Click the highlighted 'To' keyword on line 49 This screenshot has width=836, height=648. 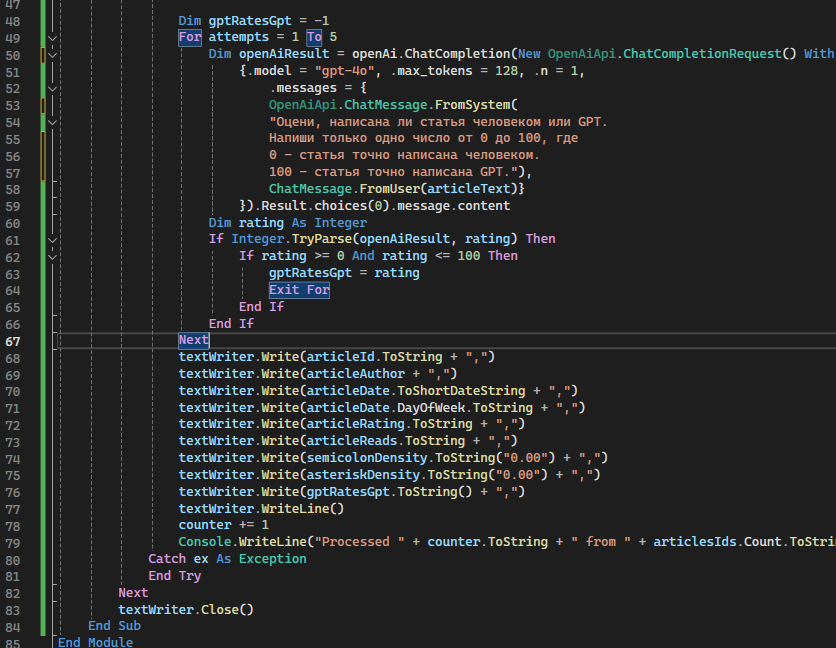[314, 37]
